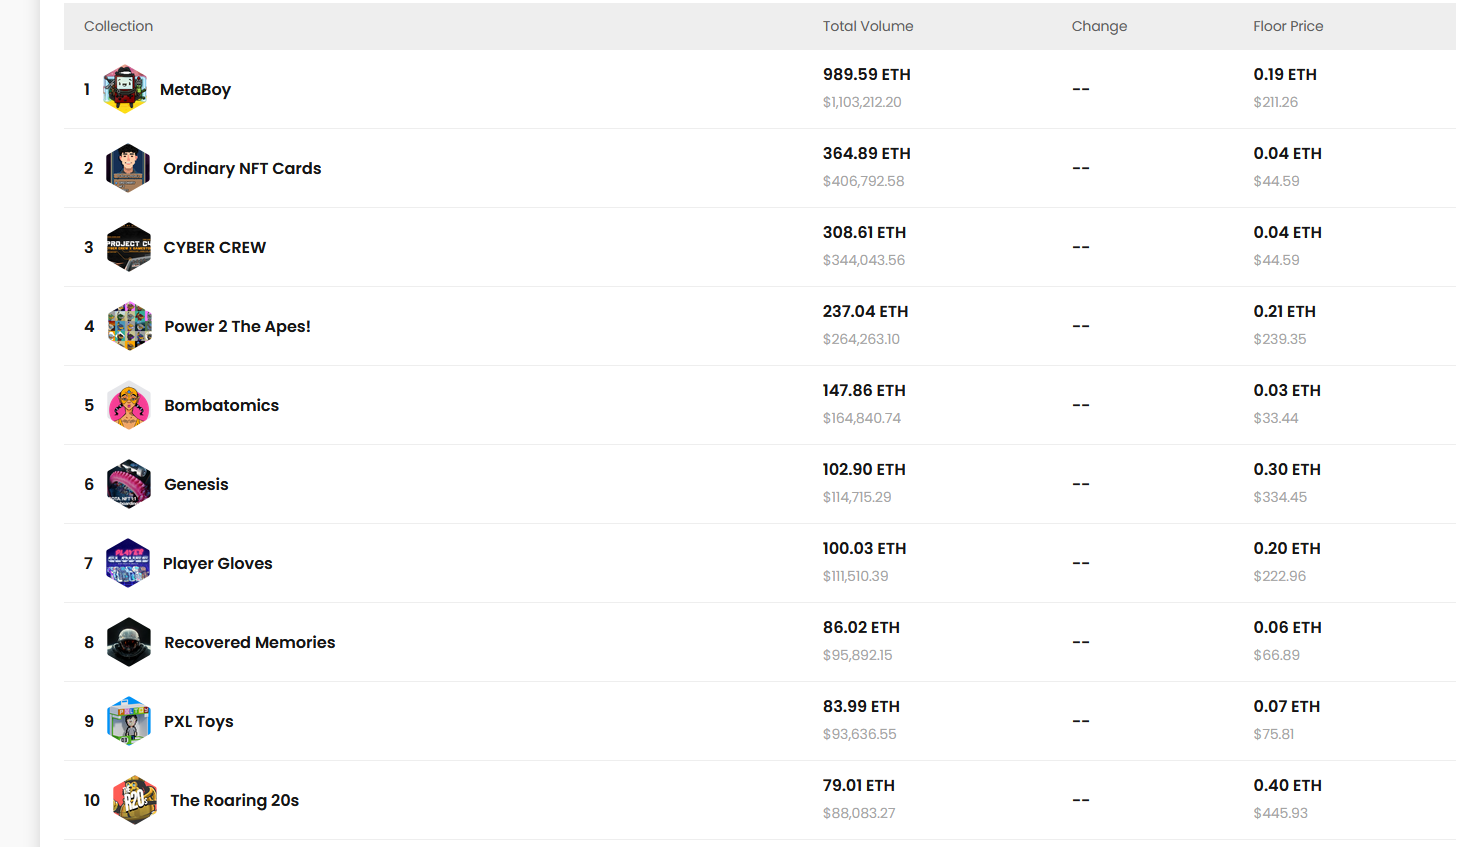
Task: Click the MetaBoy collection avatar icon
Action: 125,89
